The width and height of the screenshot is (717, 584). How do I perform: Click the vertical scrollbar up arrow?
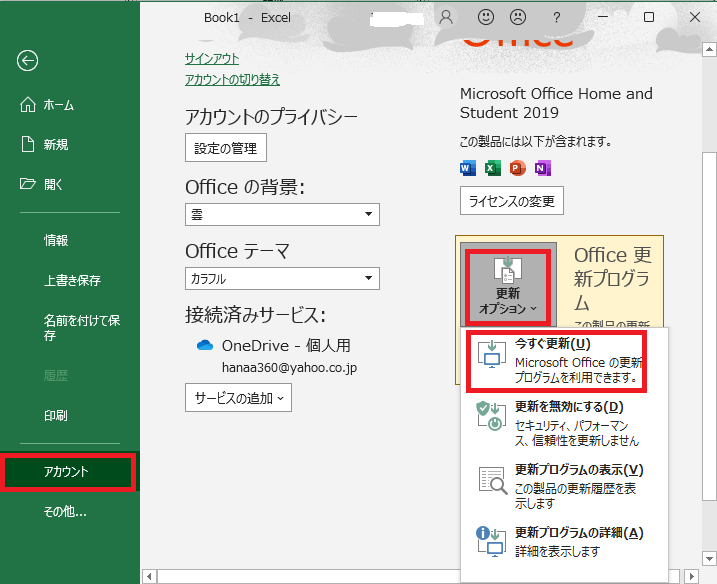click(x=709, y=49)
